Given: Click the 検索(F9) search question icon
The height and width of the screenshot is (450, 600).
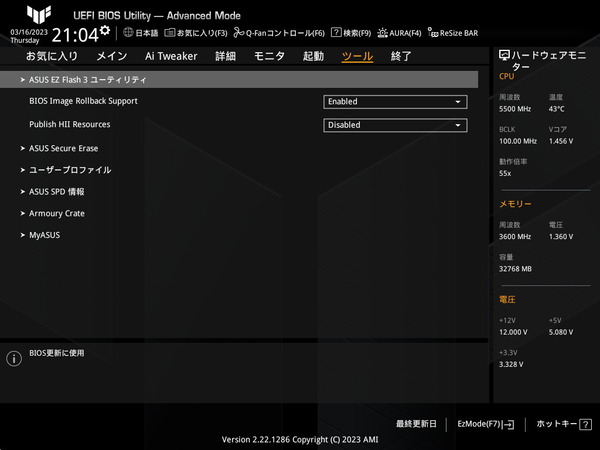Looking at the screenshot, I should click(x=336, y=33).
